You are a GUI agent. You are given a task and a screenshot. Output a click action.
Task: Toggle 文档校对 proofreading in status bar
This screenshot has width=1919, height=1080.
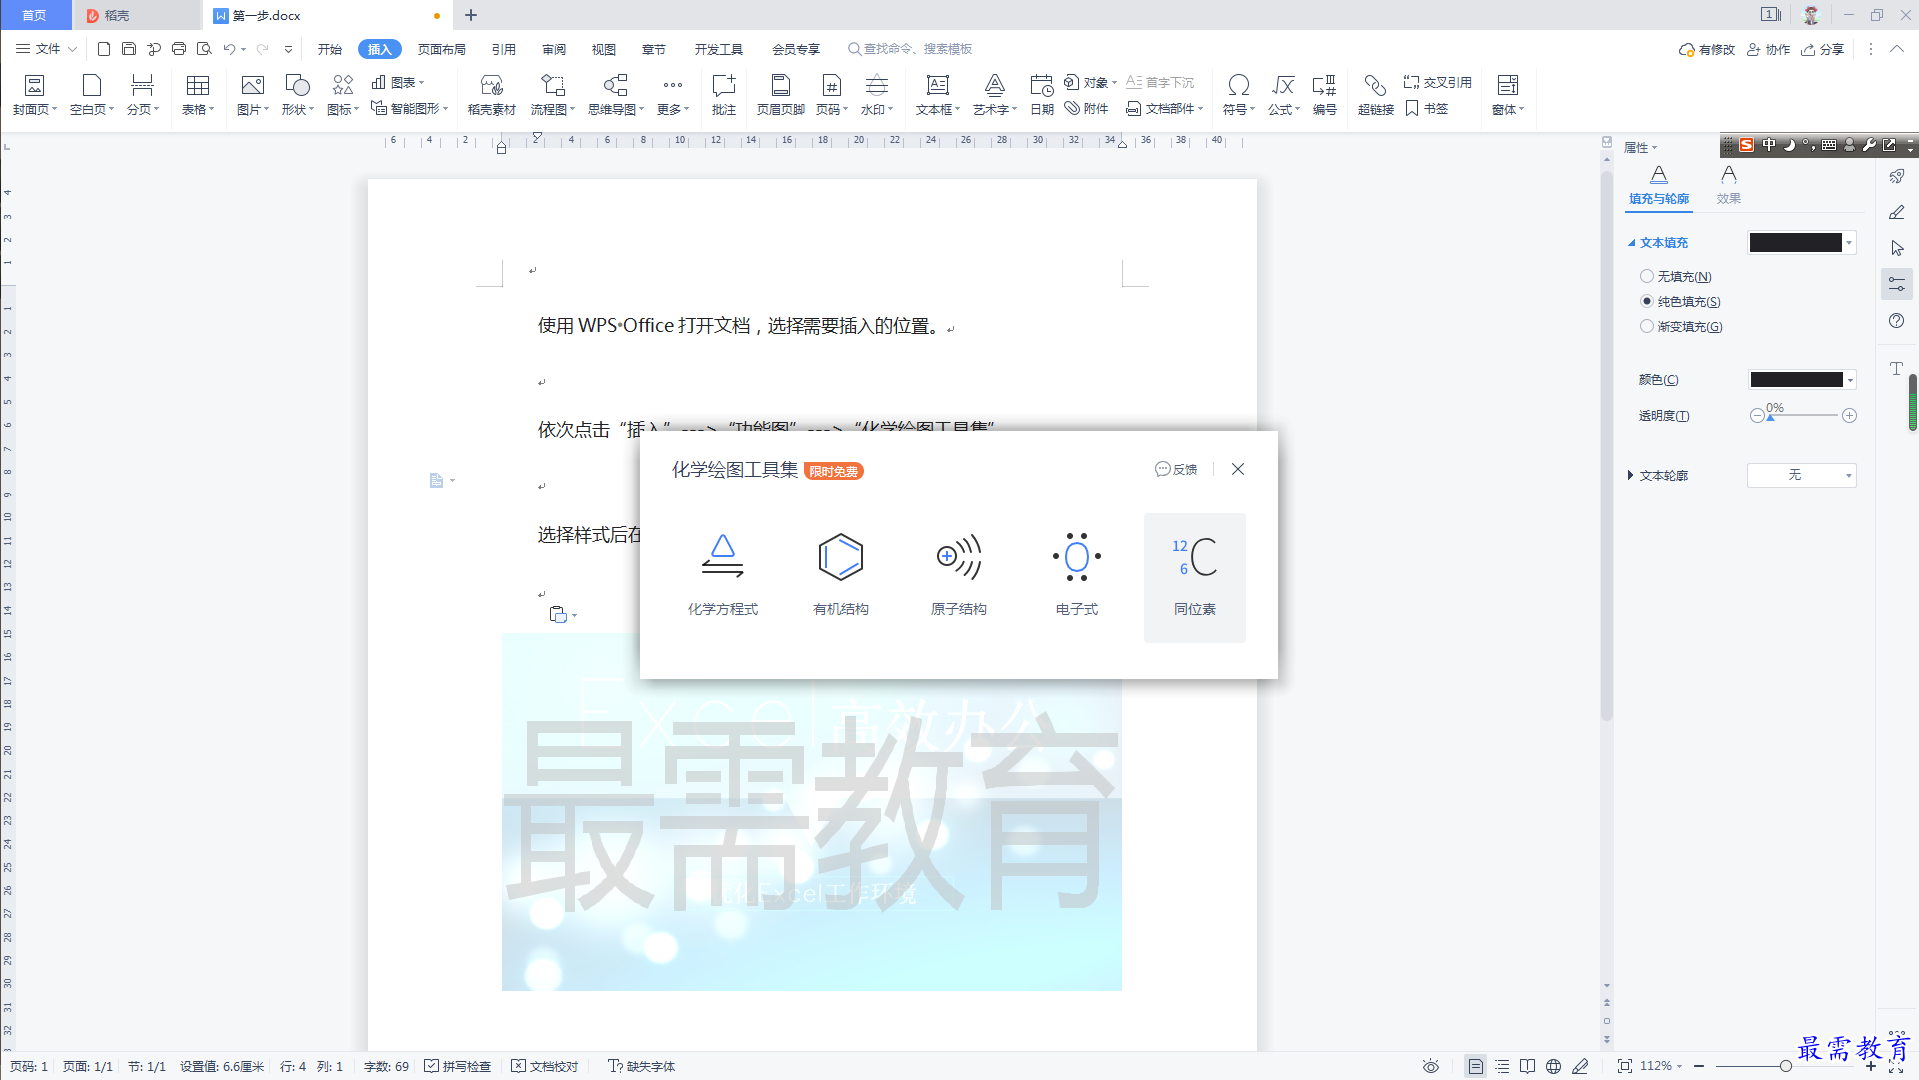point(545,1066)
